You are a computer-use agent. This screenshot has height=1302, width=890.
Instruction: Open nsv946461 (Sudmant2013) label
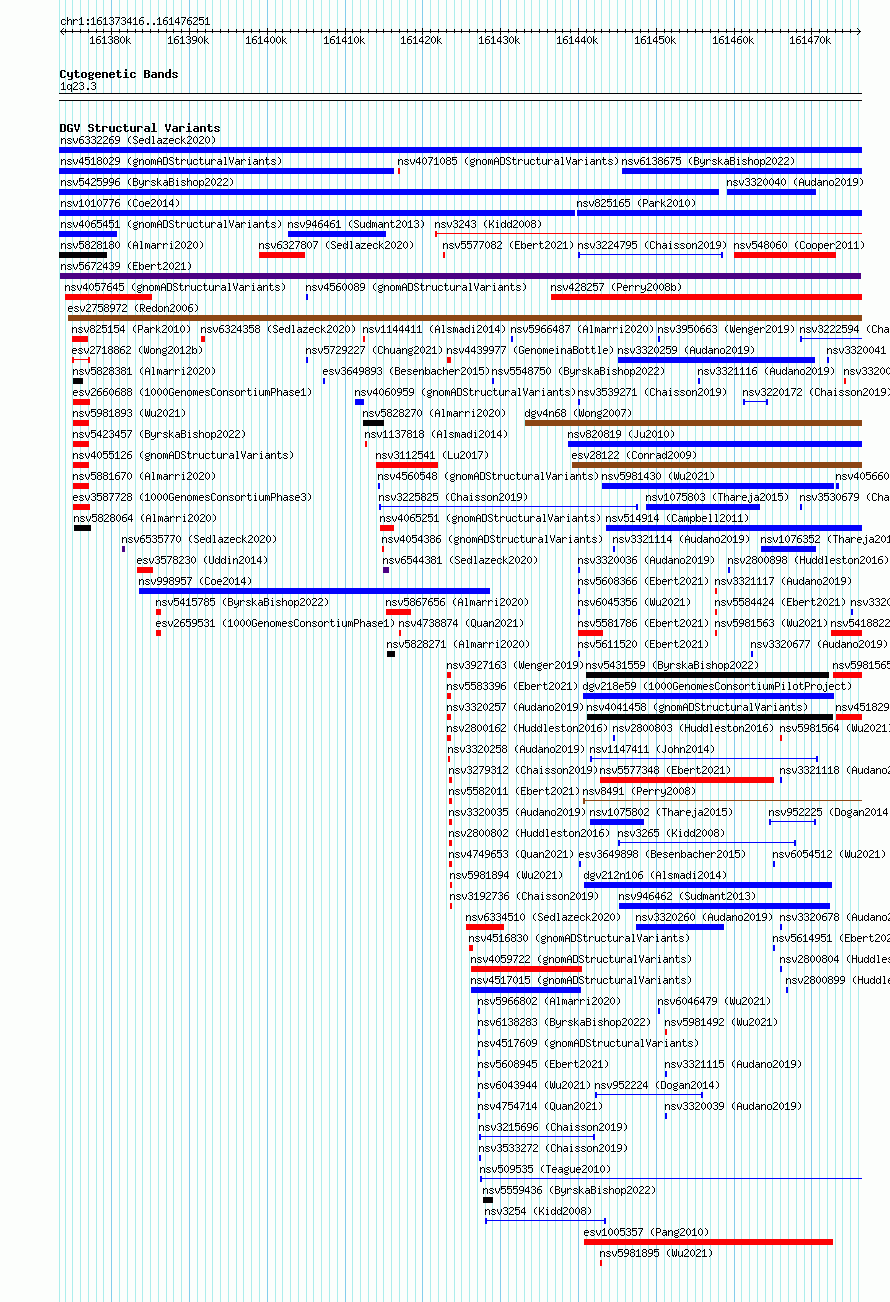356,224
